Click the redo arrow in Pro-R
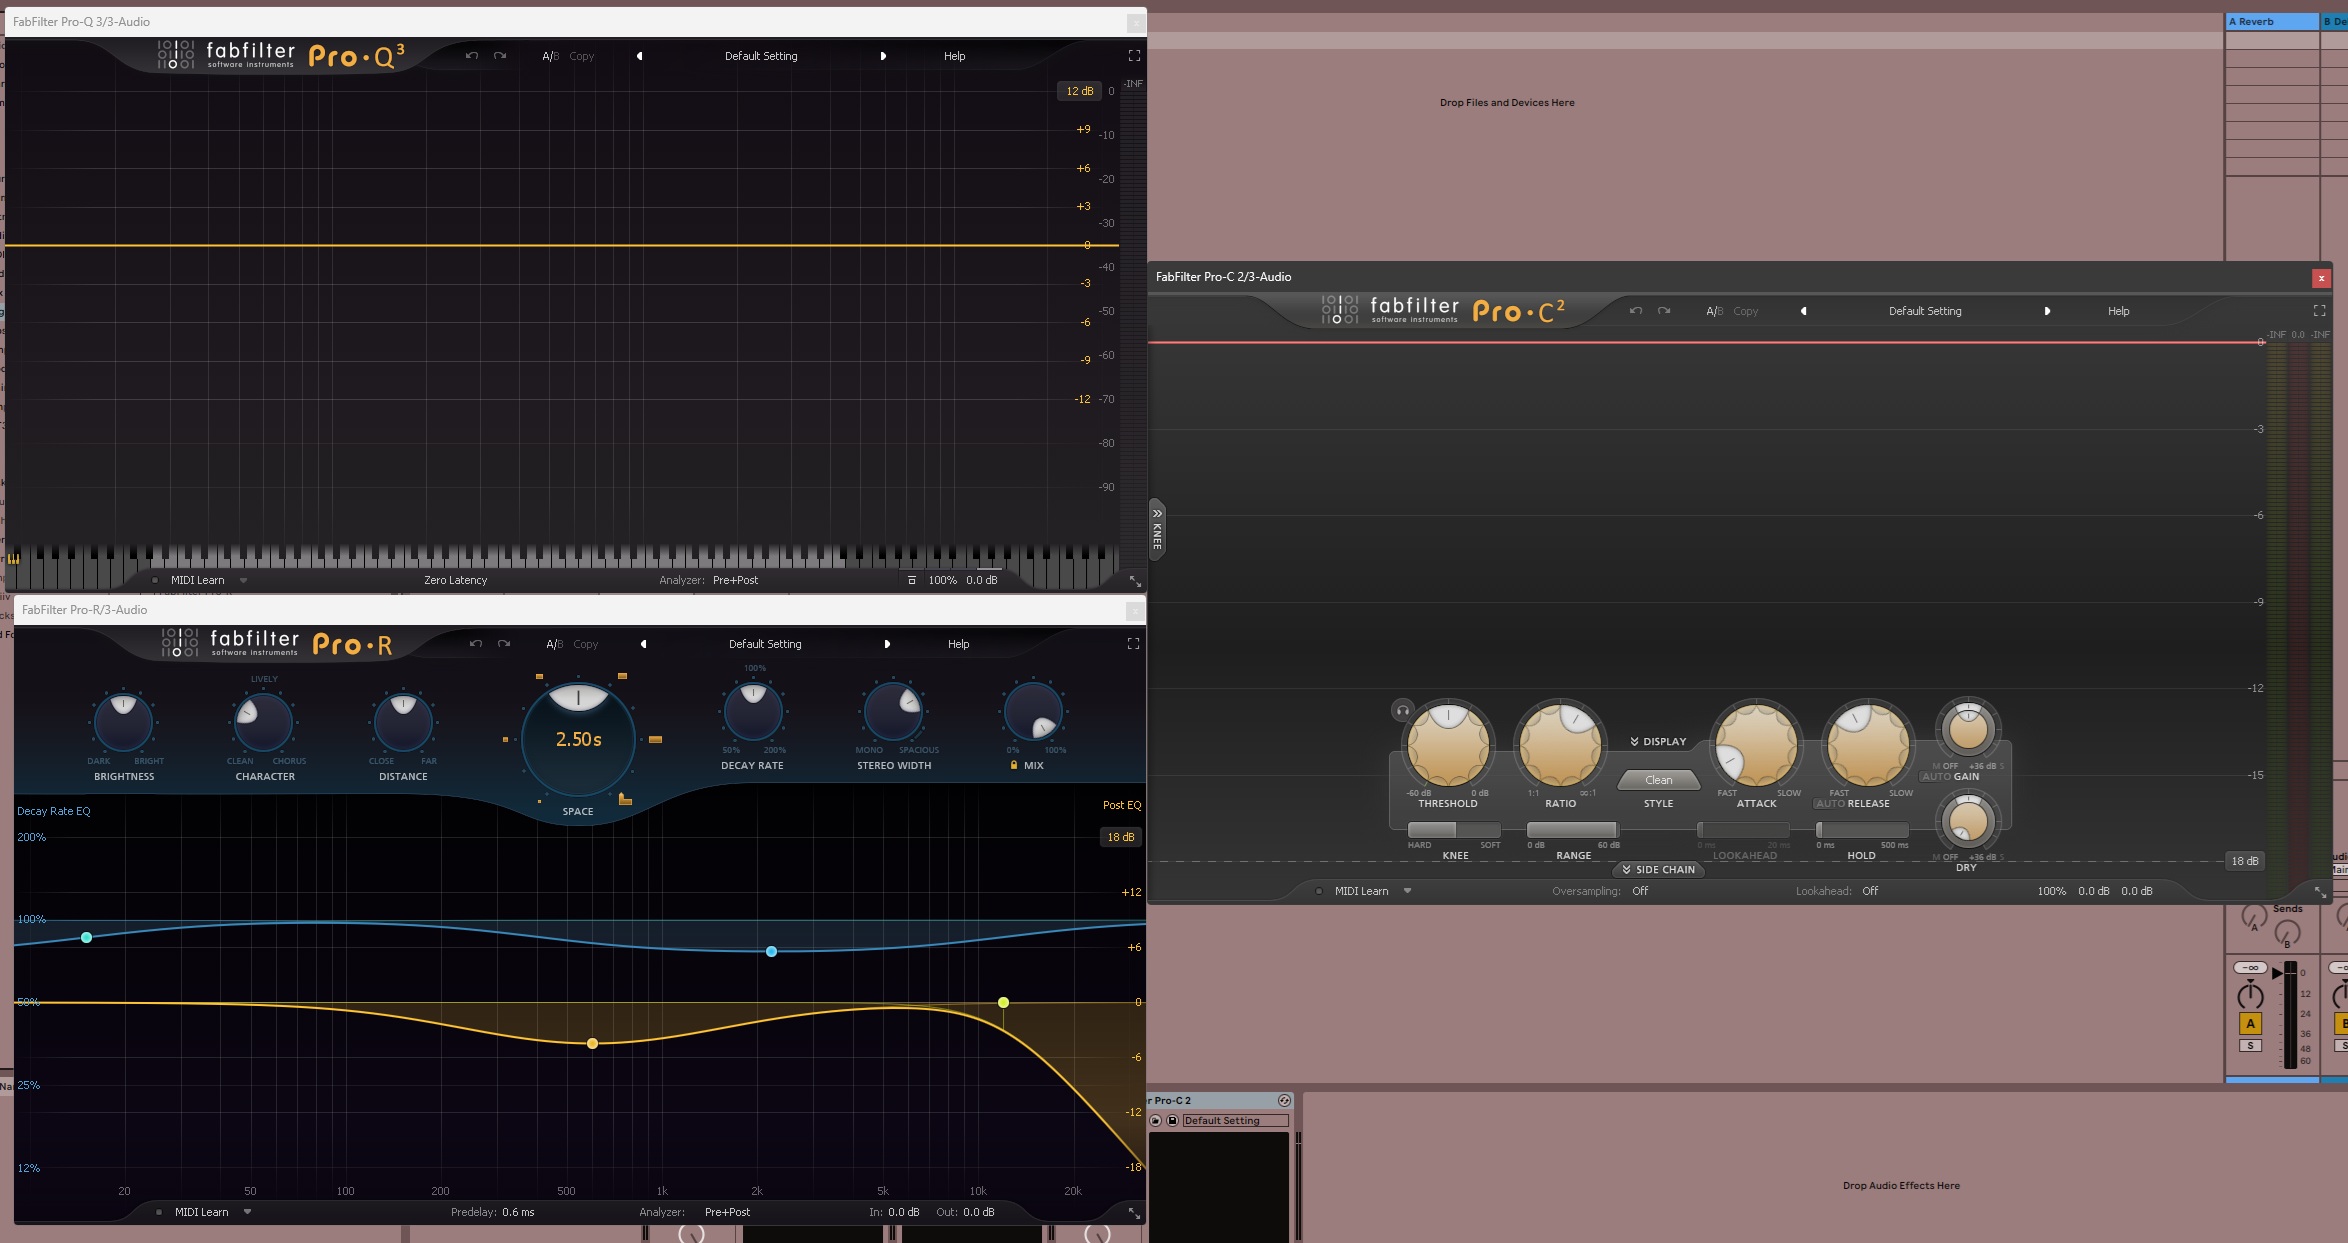The width and height of the screenshot is (2348, 1243). [x=504, y=644]
